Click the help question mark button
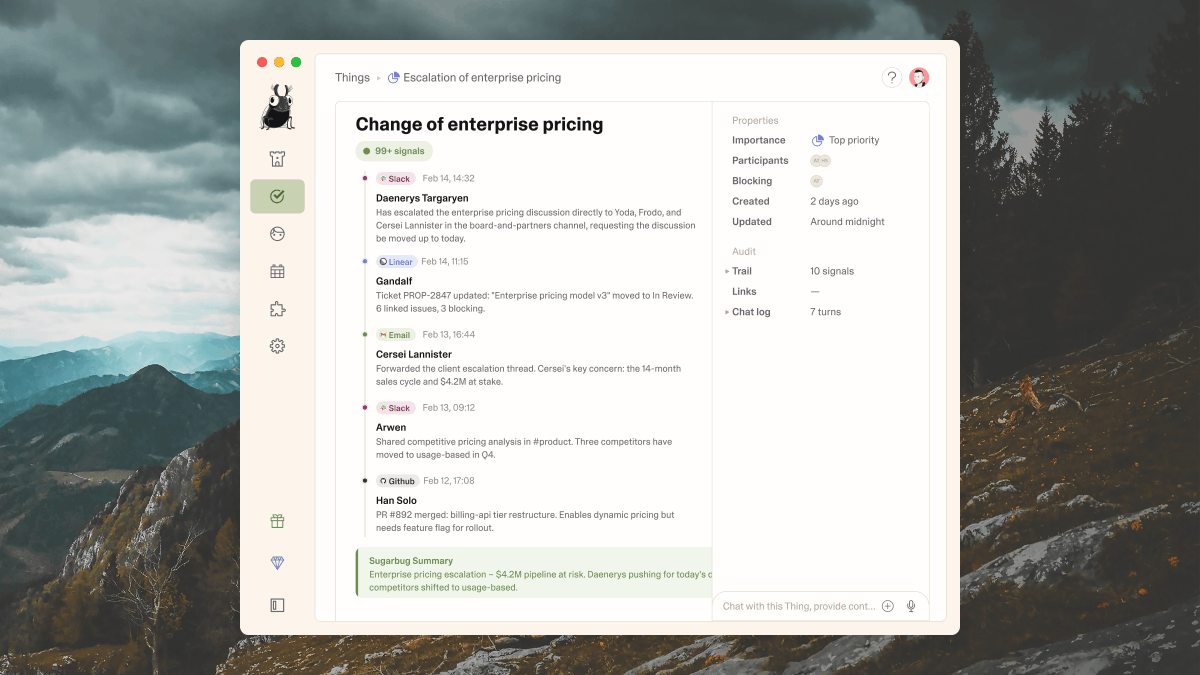 coord(891,77)
